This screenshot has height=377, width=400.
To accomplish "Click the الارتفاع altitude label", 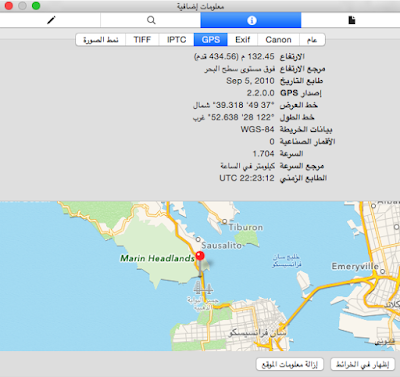I will (x=292, y=57).
